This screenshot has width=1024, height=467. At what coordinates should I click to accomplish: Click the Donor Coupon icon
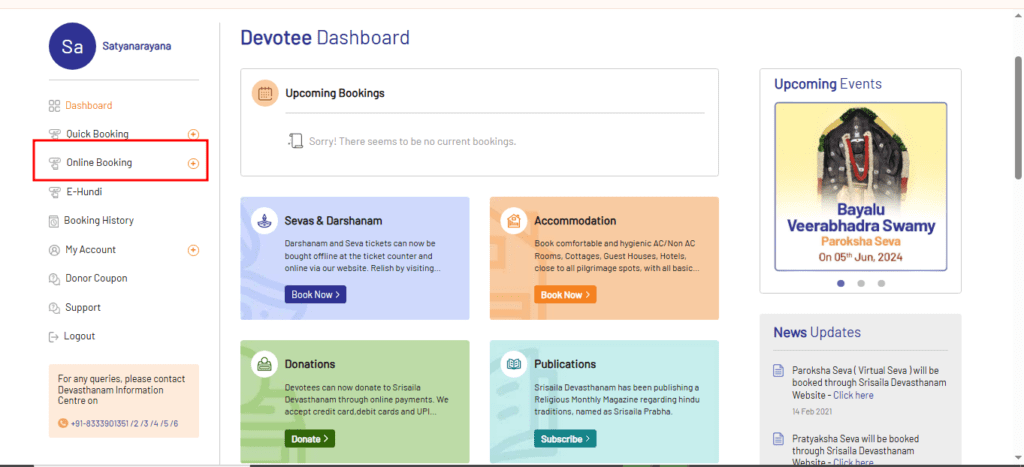[54, 279]
